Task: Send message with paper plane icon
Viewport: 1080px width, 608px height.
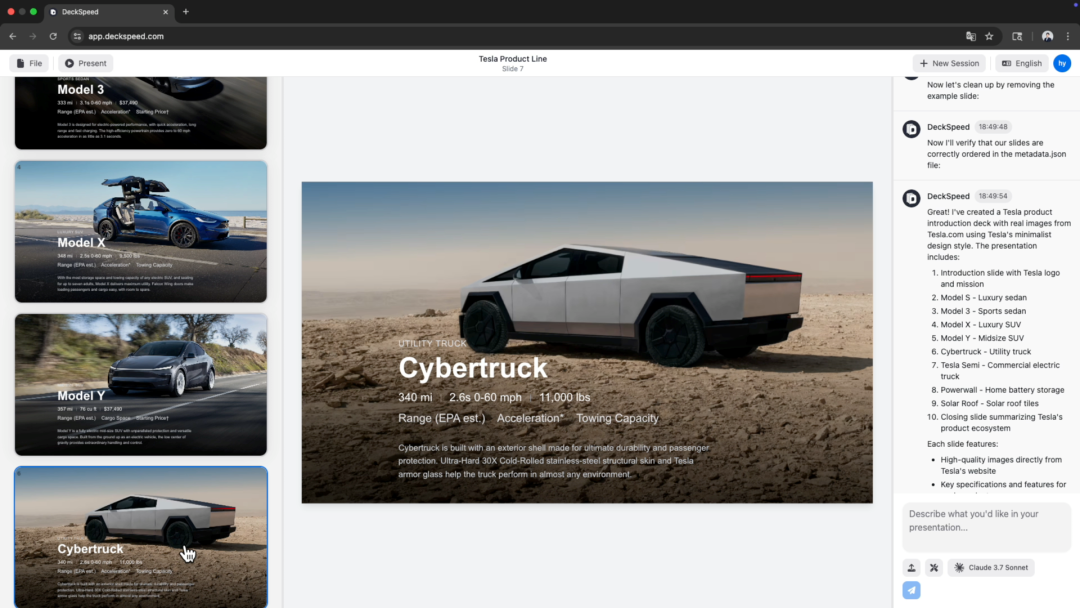Action: (911, 590)
